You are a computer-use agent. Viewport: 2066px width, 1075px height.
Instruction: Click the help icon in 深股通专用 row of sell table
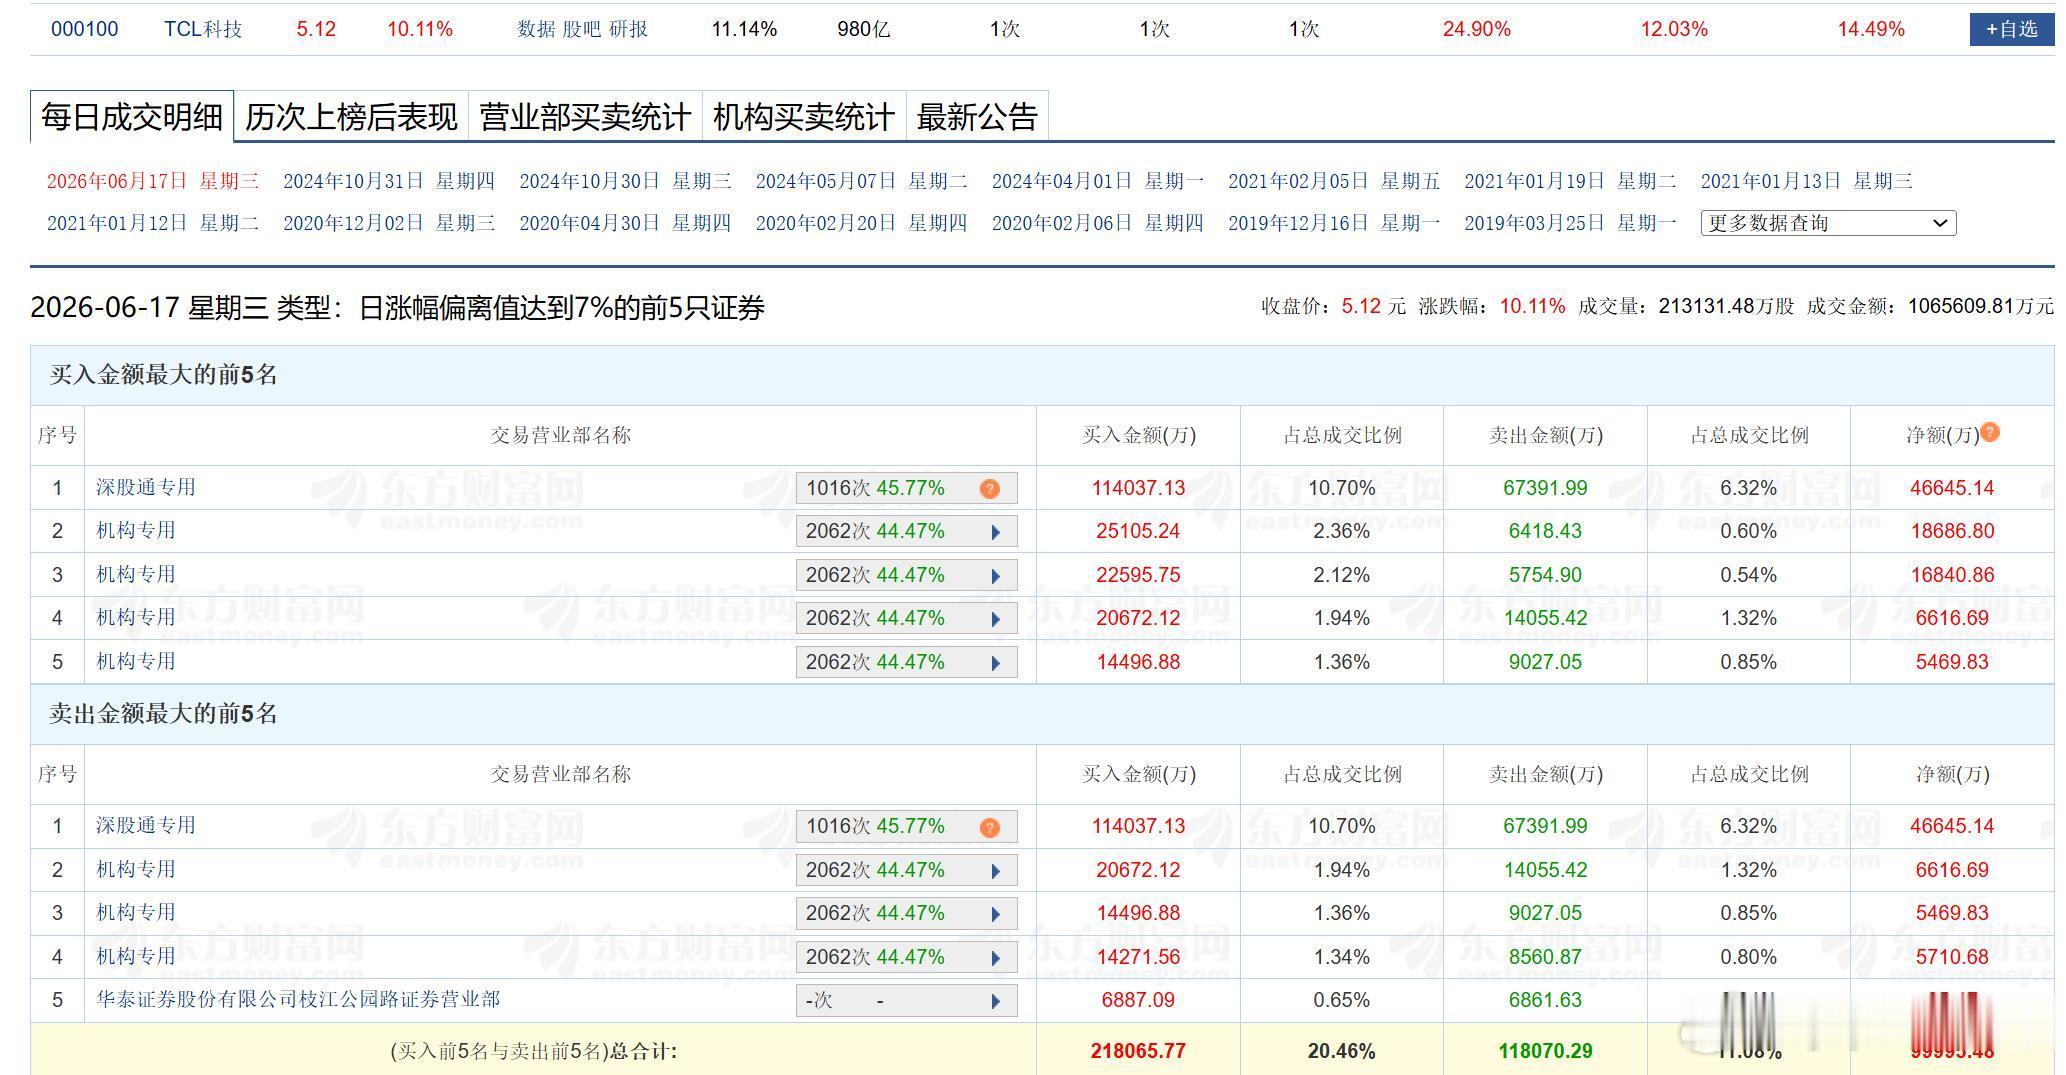[989, 827]
